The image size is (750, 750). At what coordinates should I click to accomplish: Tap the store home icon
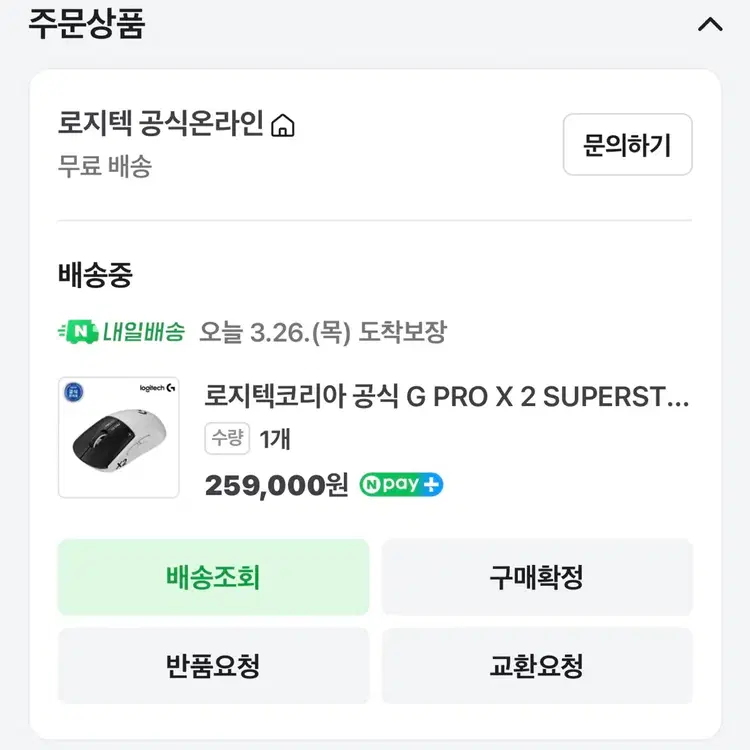[284, 126]
